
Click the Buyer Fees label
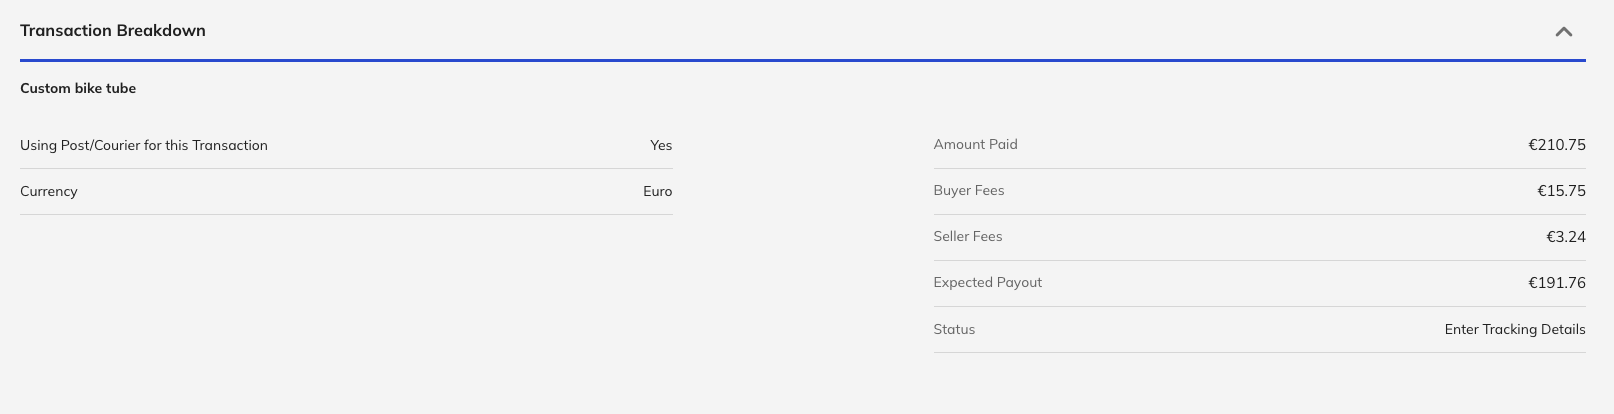pos(968,190)
